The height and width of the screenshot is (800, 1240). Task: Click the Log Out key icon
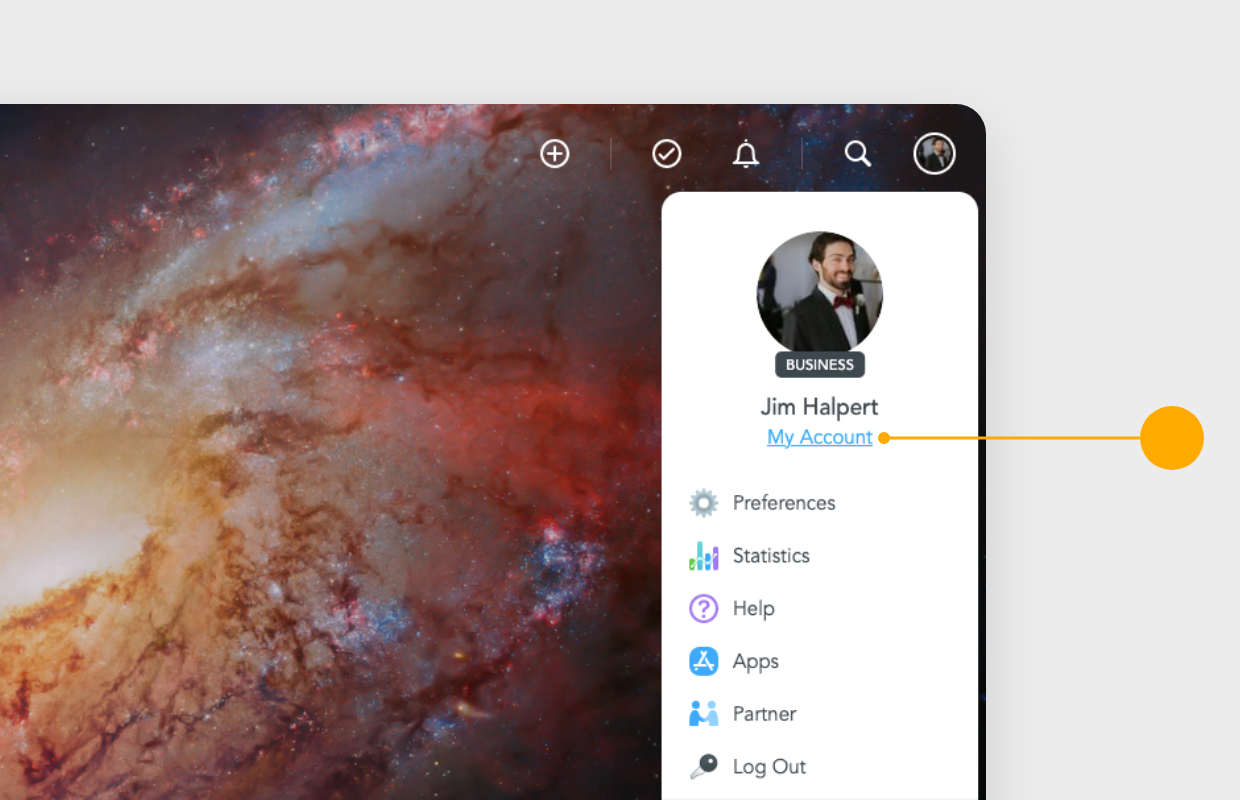tap(704, 766)
